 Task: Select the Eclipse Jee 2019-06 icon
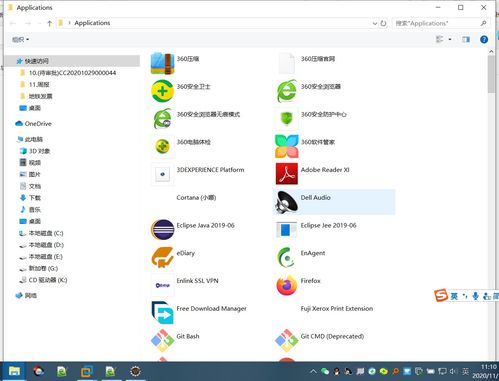tap(287, 229)
